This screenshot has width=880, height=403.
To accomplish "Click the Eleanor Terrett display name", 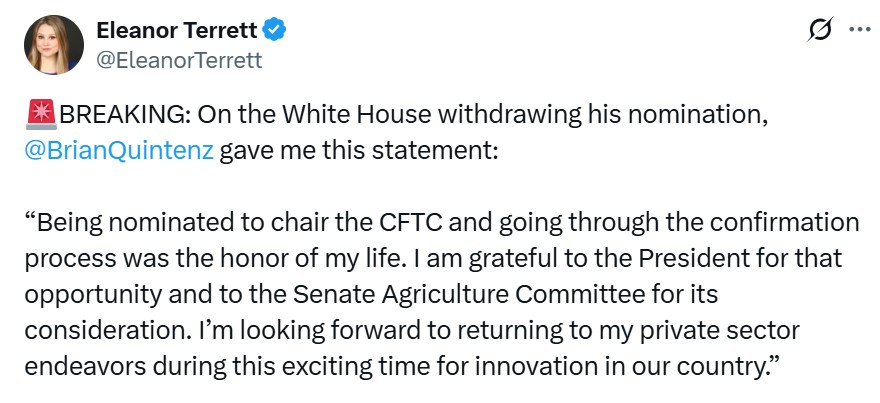I will [177, 31].
